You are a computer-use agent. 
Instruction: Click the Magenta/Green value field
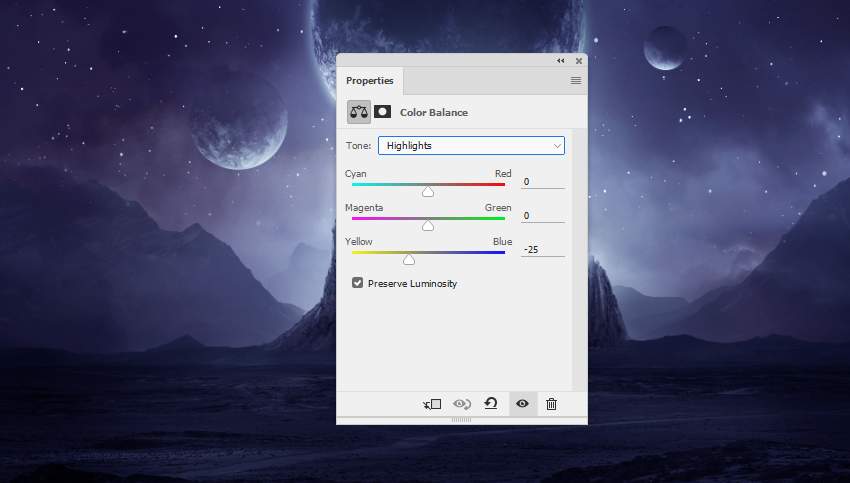point(543,216)
